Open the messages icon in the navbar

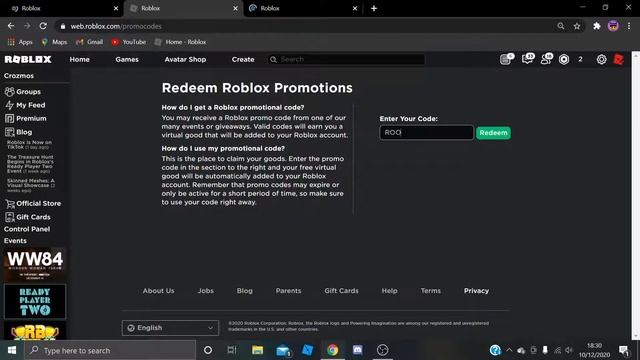pos(527,59)
